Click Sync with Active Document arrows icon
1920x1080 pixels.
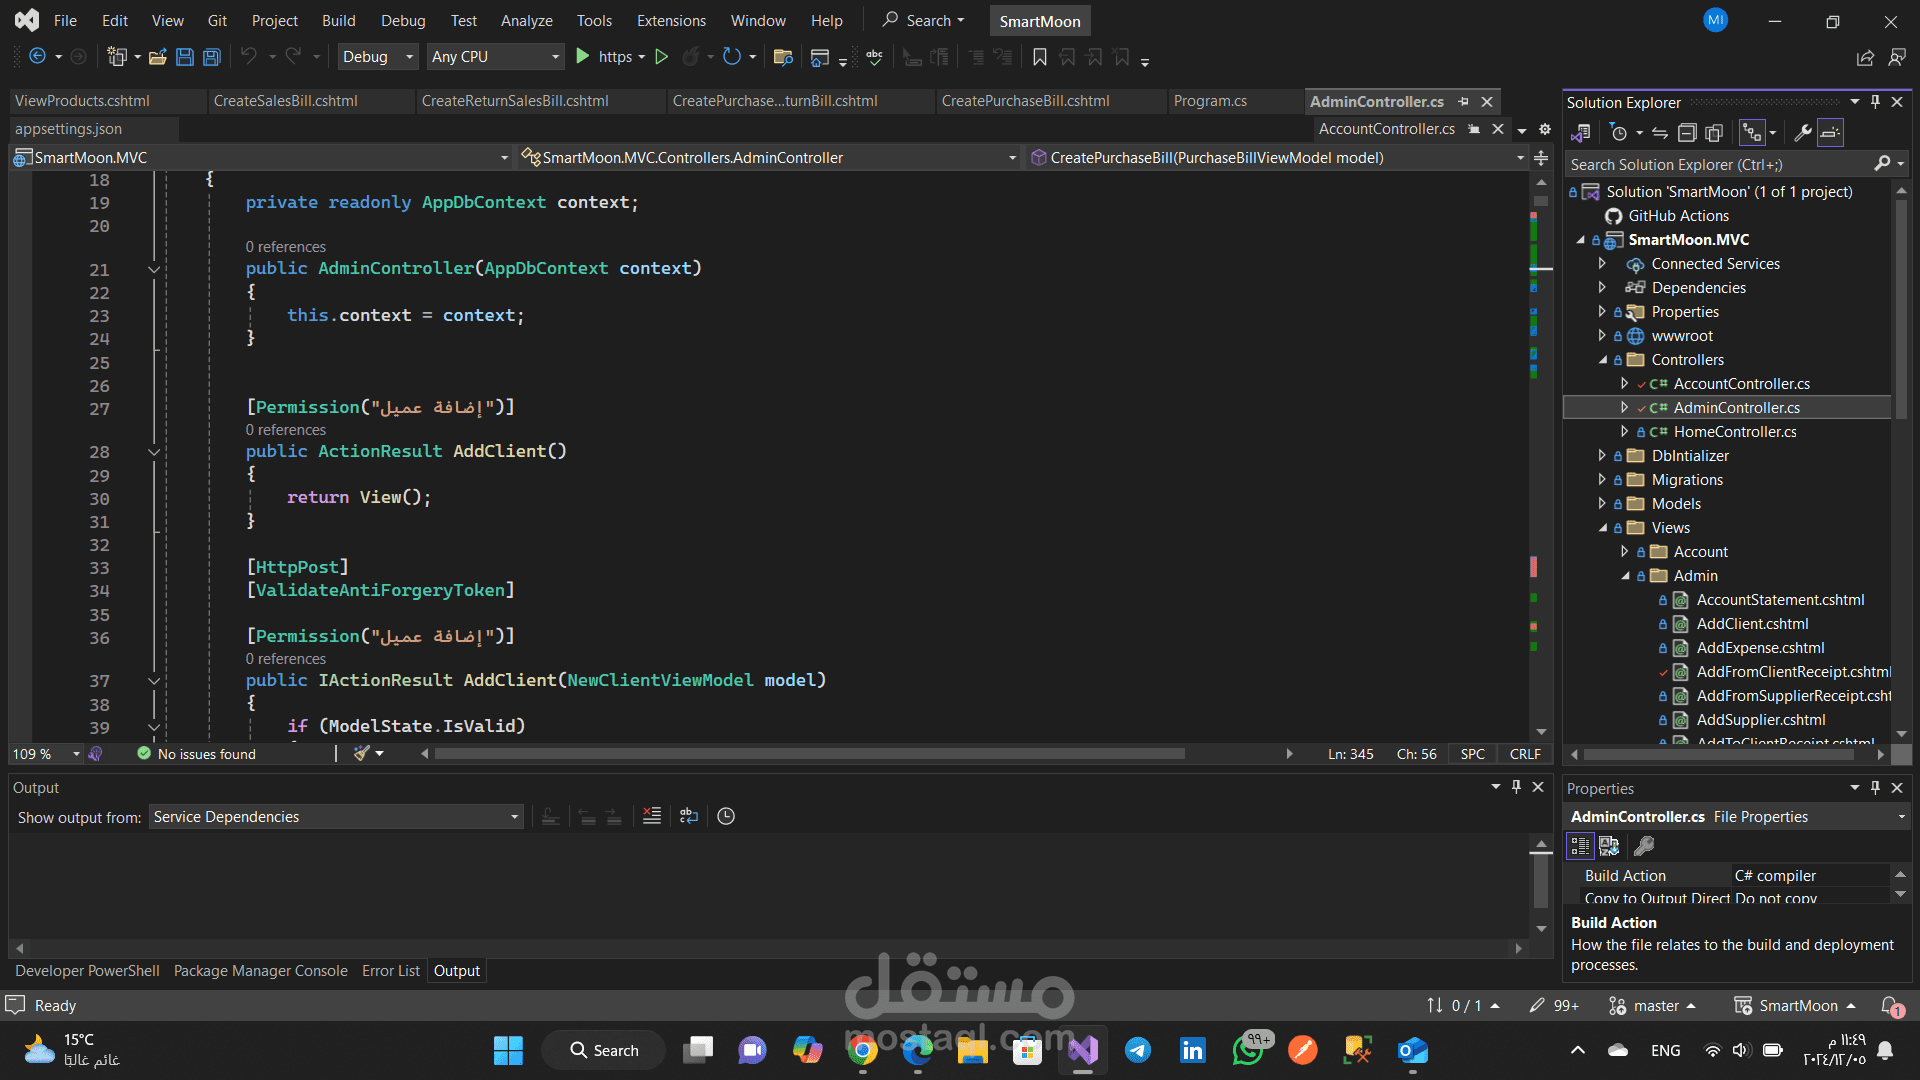click(1660, 133)
